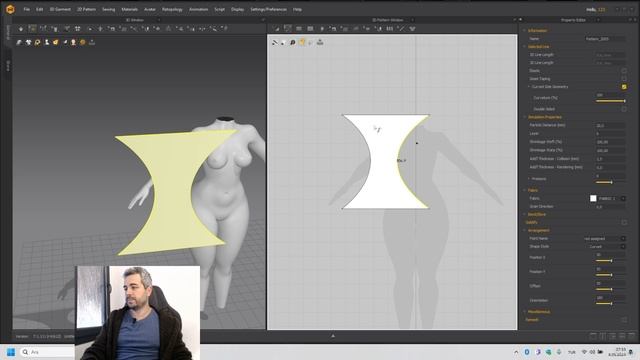
Task: Open the Retopology menu
Action: click(172, 9)
